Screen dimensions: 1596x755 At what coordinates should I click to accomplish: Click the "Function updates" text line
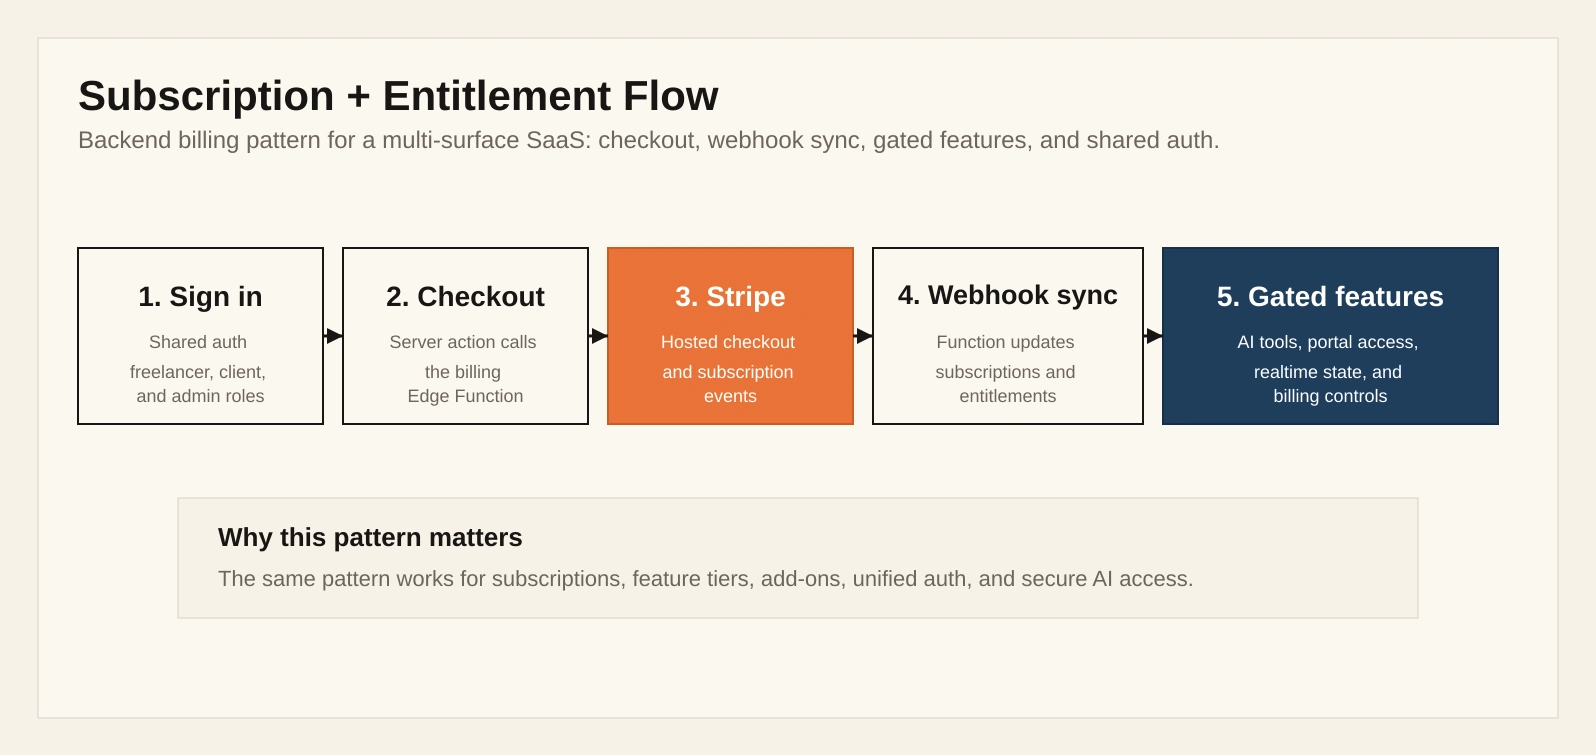coord(1005,342)
